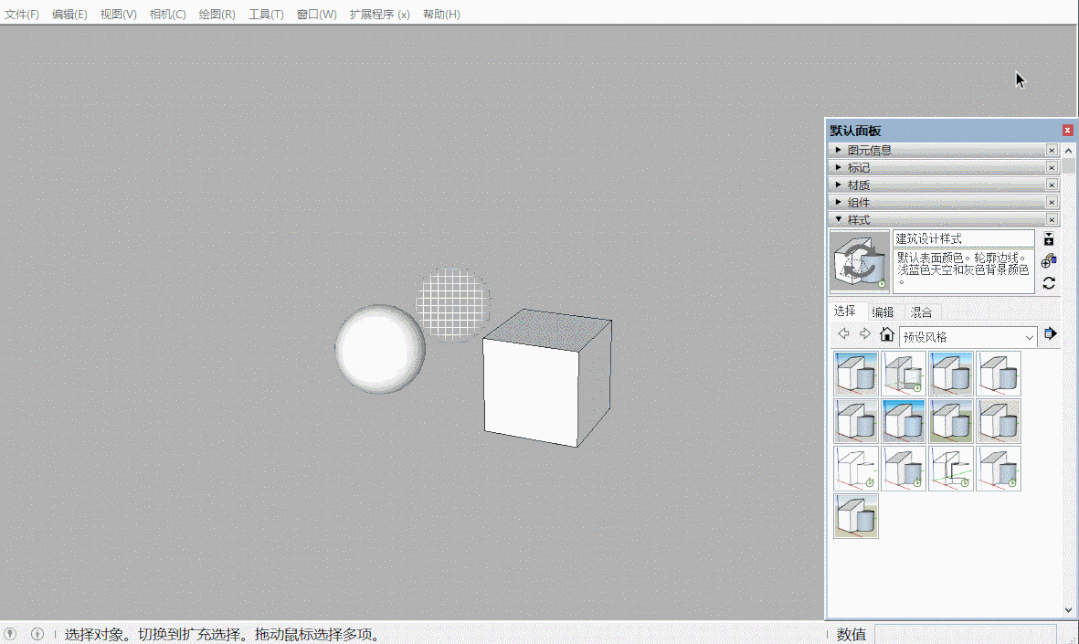Viewport: 1079px width, 644px height.
Task: Click the current style preview thumbnail
Action: pos(859,262)
